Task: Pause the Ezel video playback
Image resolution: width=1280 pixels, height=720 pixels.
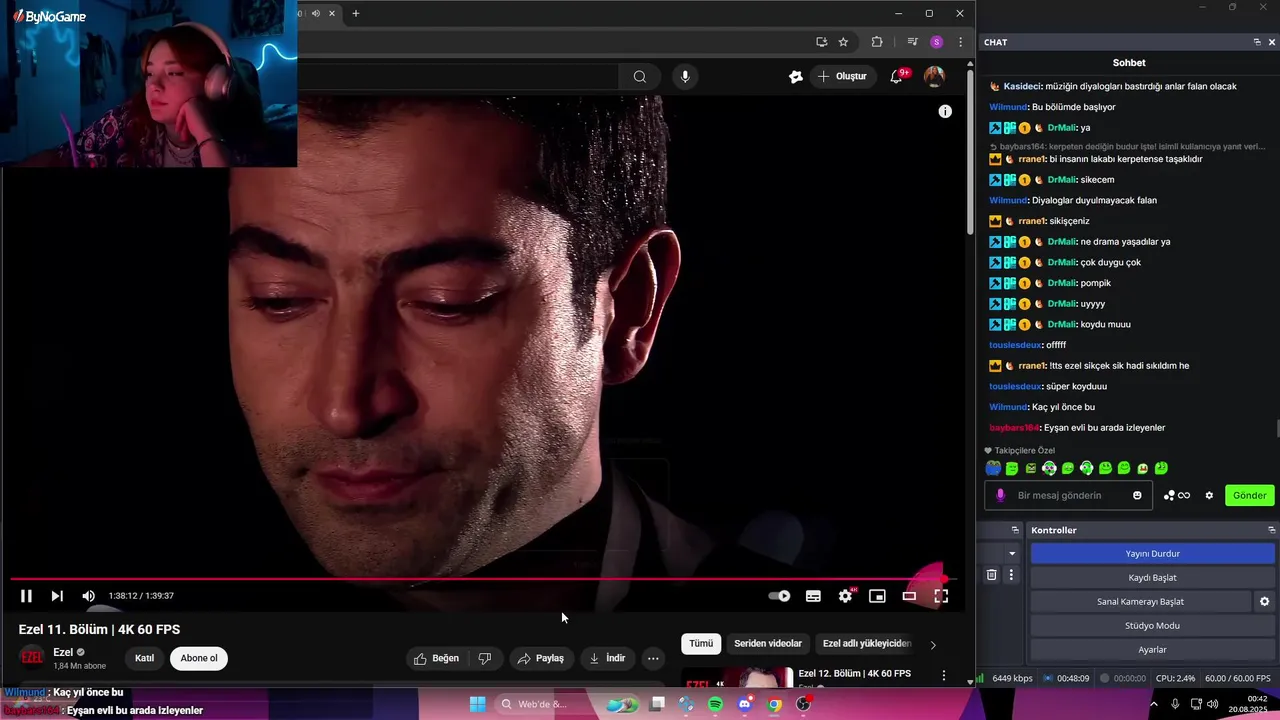Action: [26, 596]
